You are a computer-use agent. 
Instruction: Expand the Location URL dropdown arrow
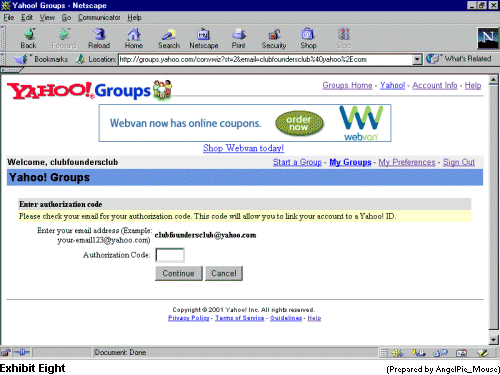pyautogui.click(x=417, y=60)
